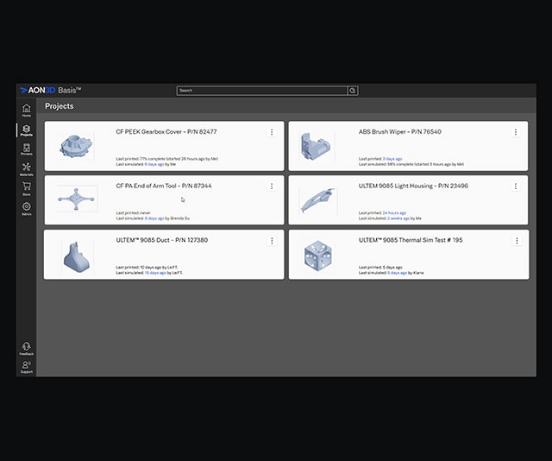Screen dimensions: 552x461
Task: Open ABS Brush Wiper - P/N 76540 title
Action: [x=400, y=132]
